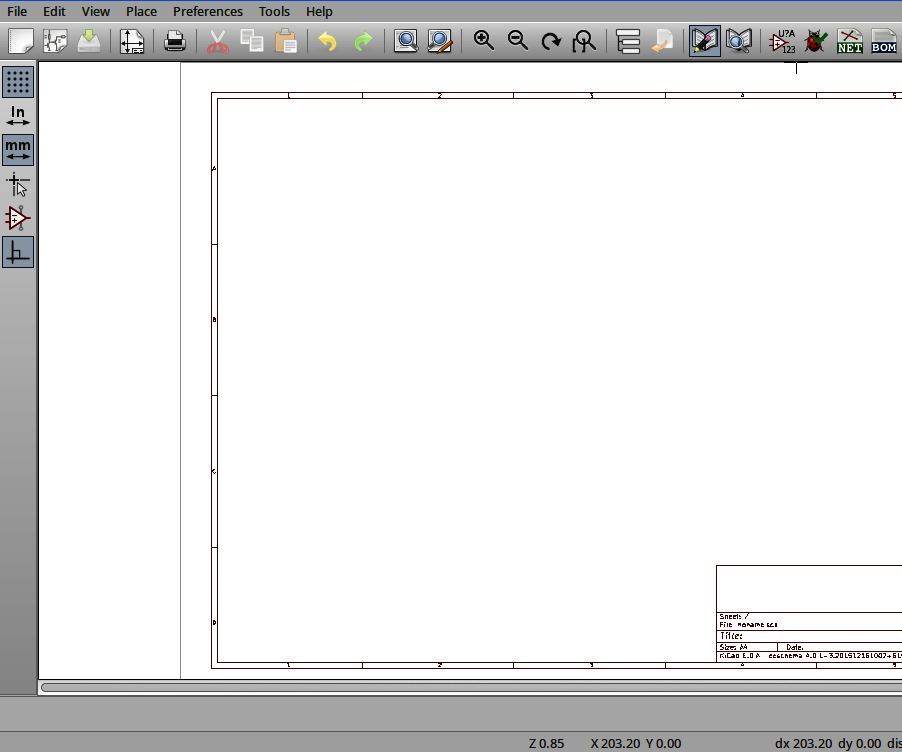Create a new schematic with toolbar icon
The height and width of the screenshot is (752, 902).
pyautogui.click(x=21, y=41)
